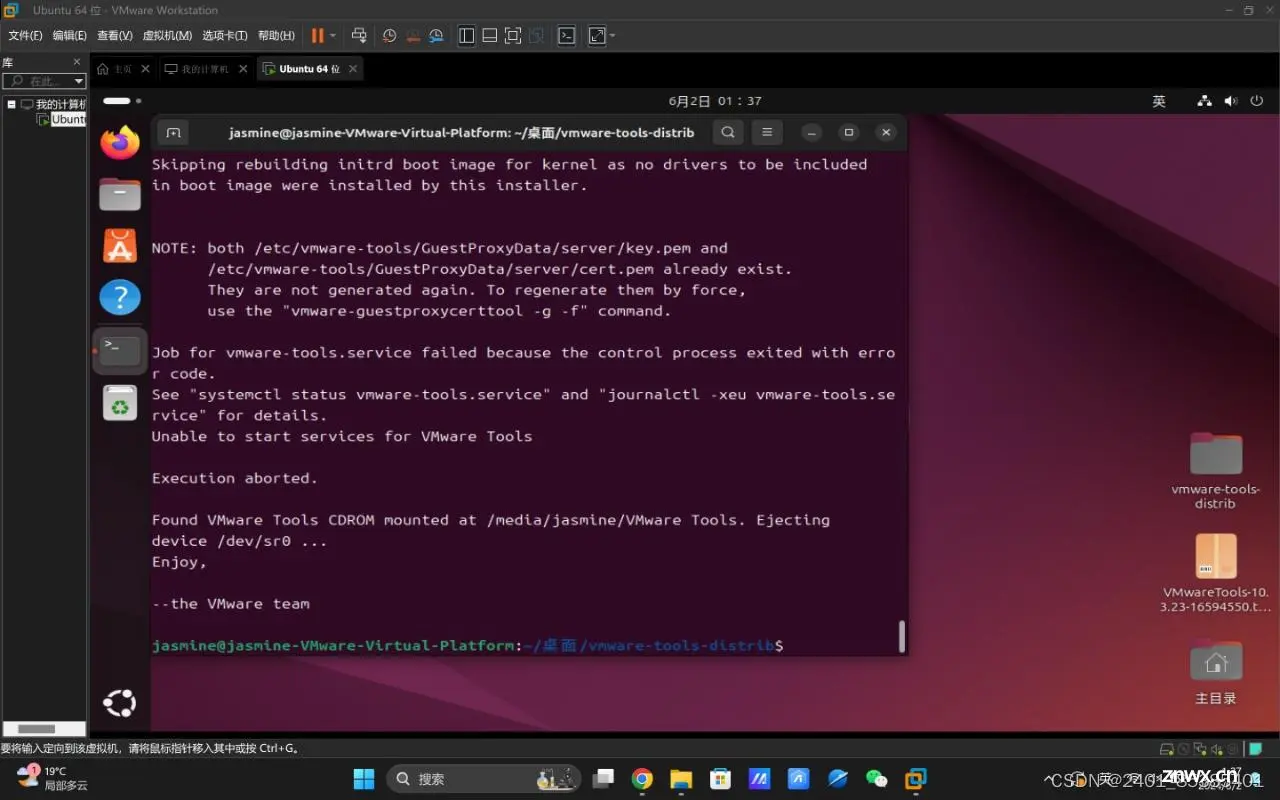Open the terminal hamburger menu
Image resolution: width=1280 pixels, height=800 pixels.
(x=767, y=132)
